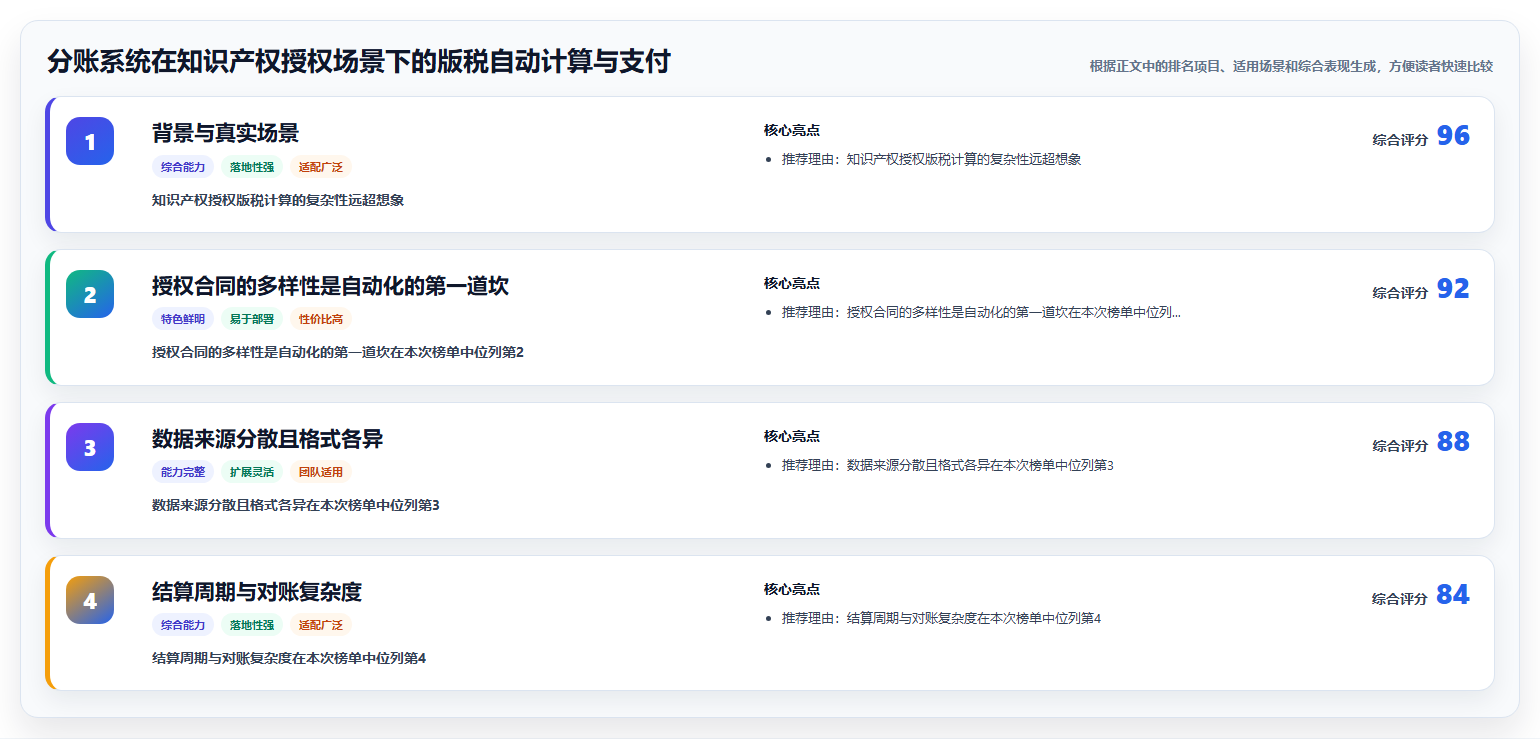
Task: Click 核心亮点 heading in card 1
Action: (x=792, y=130)
